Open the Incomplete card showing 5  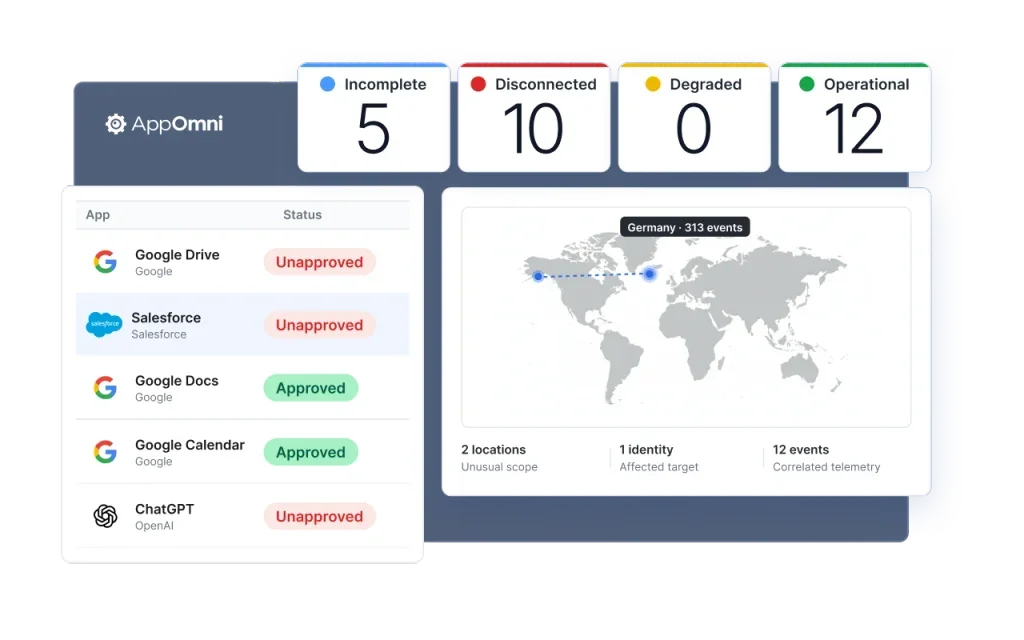(x=374, y=118)
